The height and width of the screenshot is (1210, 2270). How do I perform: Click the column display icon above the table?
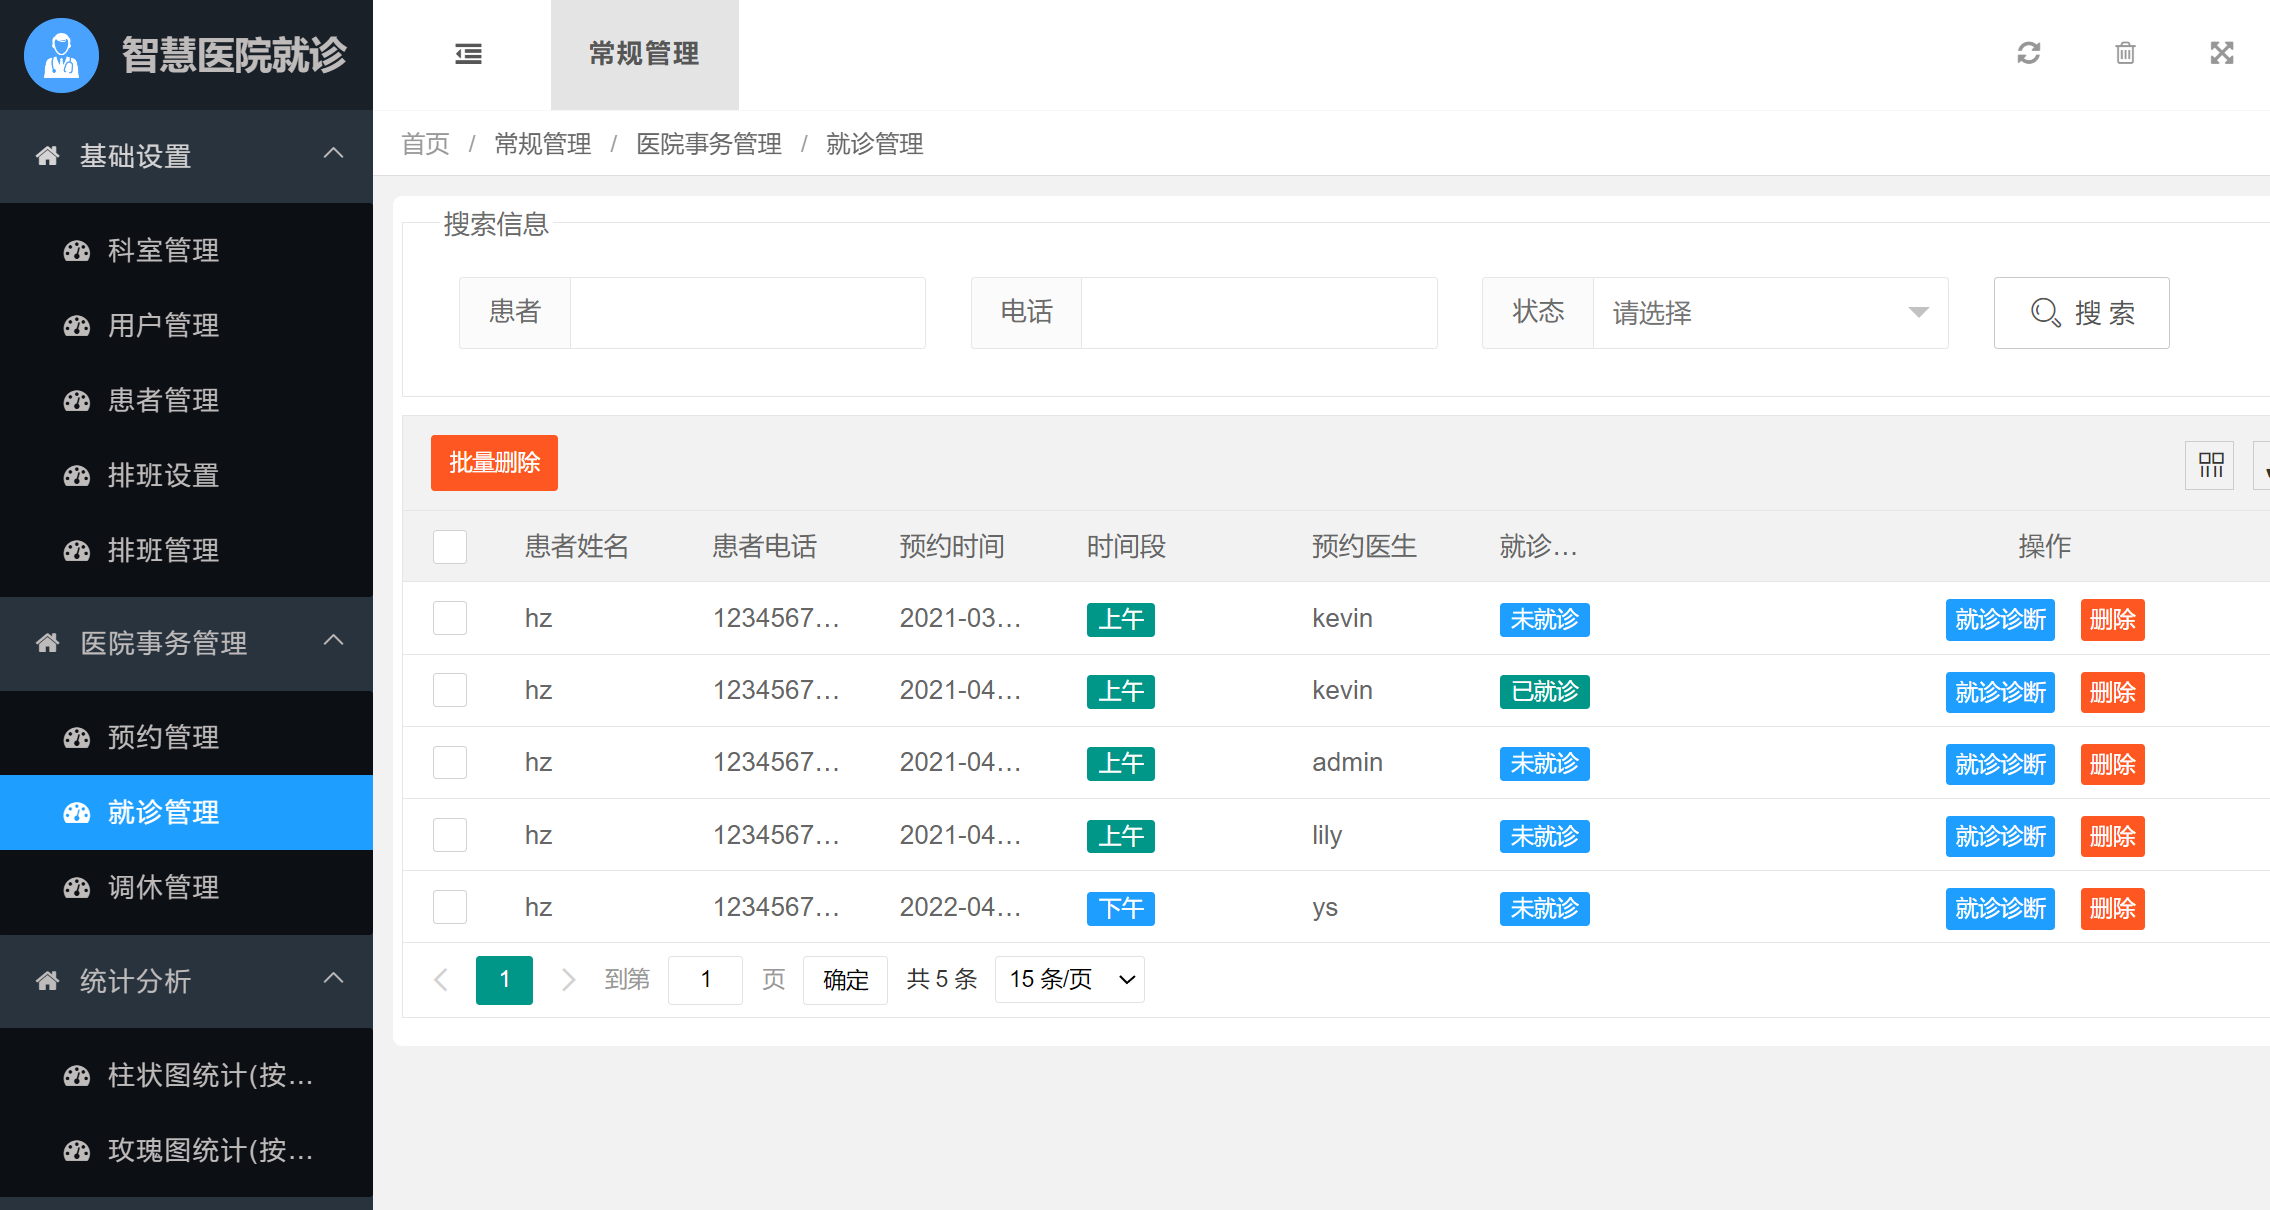point(2209,465)
